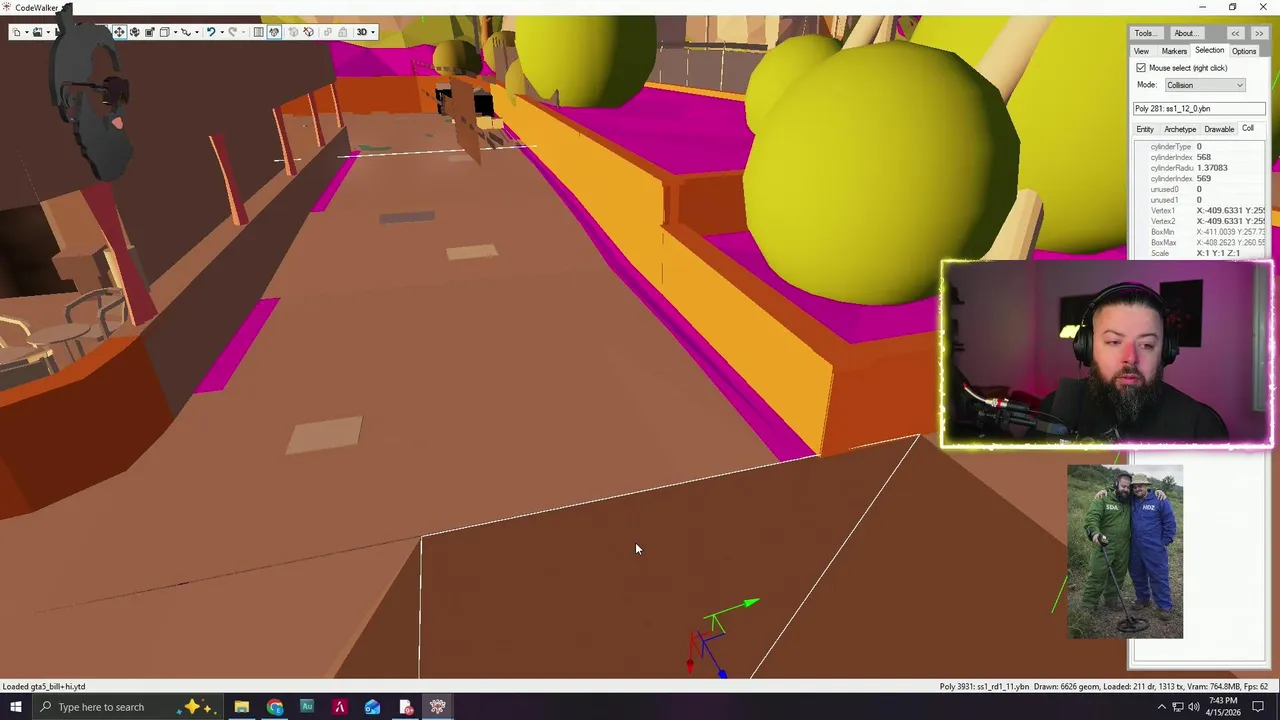Viewport: 1280px width, 720px height.
Task: Click the Poly 281: ss1_12_0.ybn field
Action: point(1199,108)
